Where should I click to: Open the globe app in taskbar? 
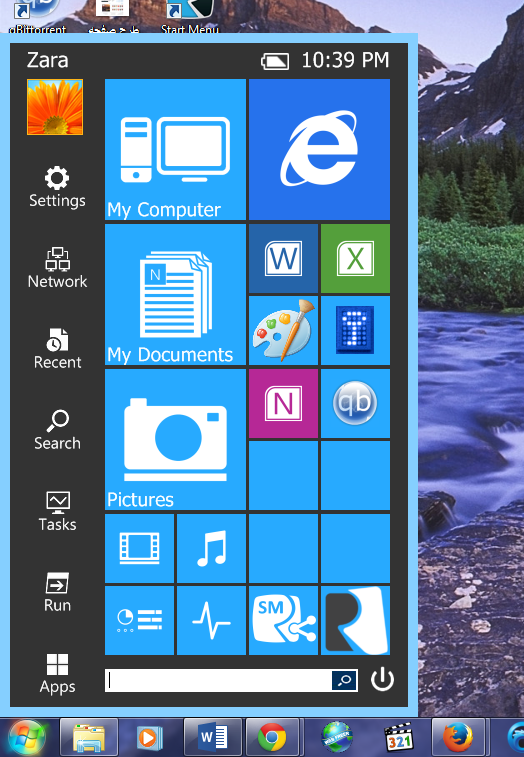coord(337,737)
